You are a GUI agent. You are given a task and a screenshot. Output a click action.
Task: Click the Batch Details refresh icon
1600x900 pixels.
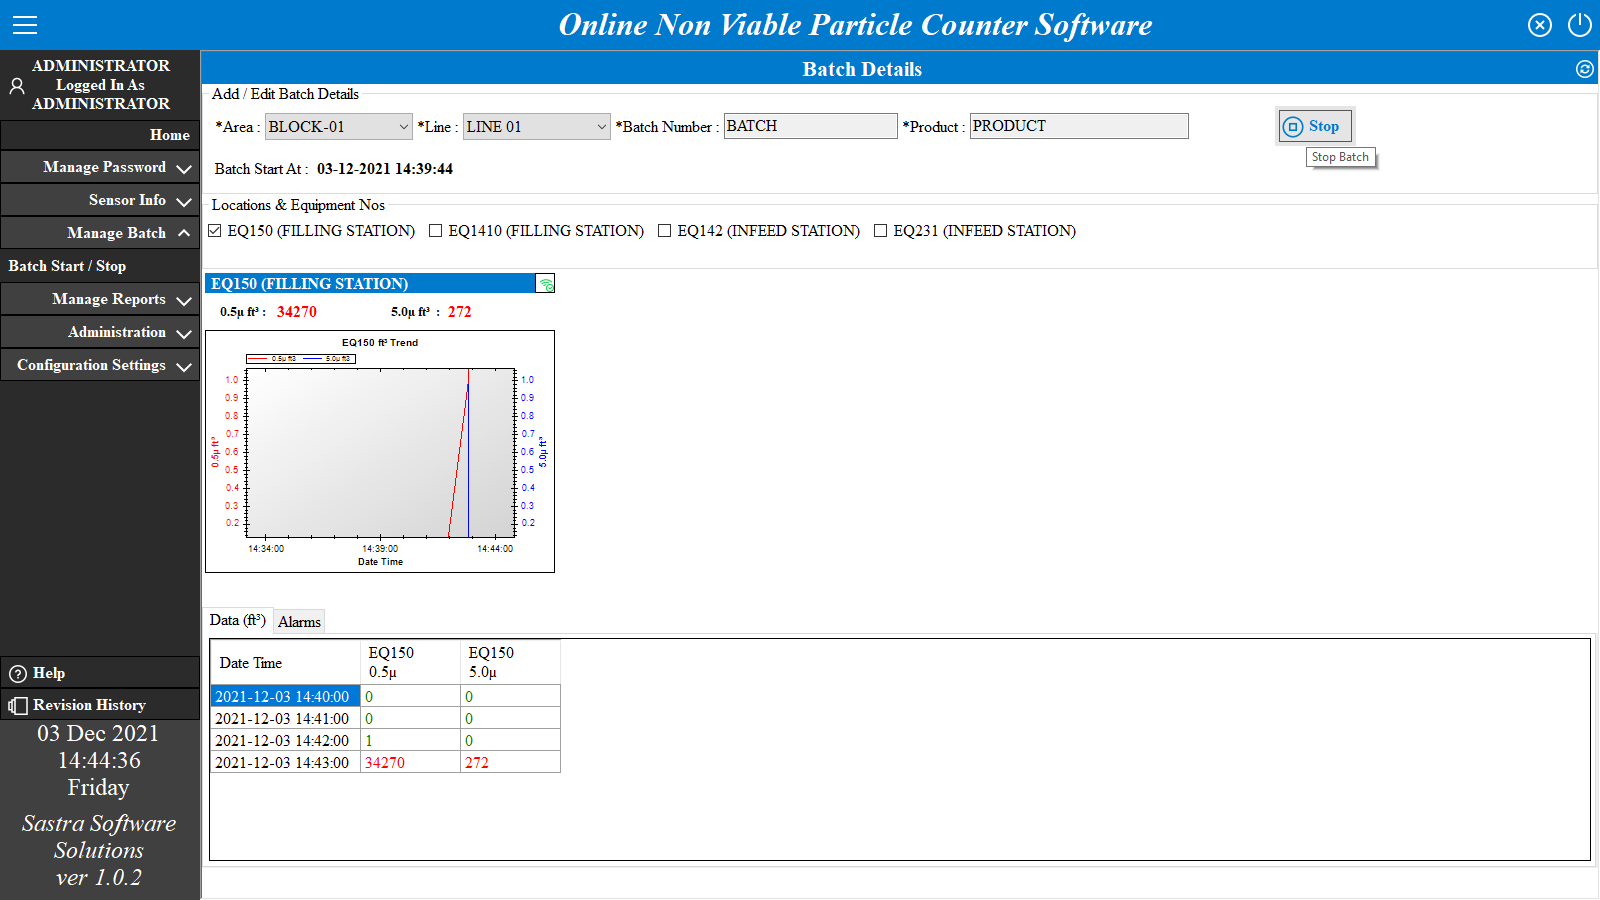click(1585, 69)
